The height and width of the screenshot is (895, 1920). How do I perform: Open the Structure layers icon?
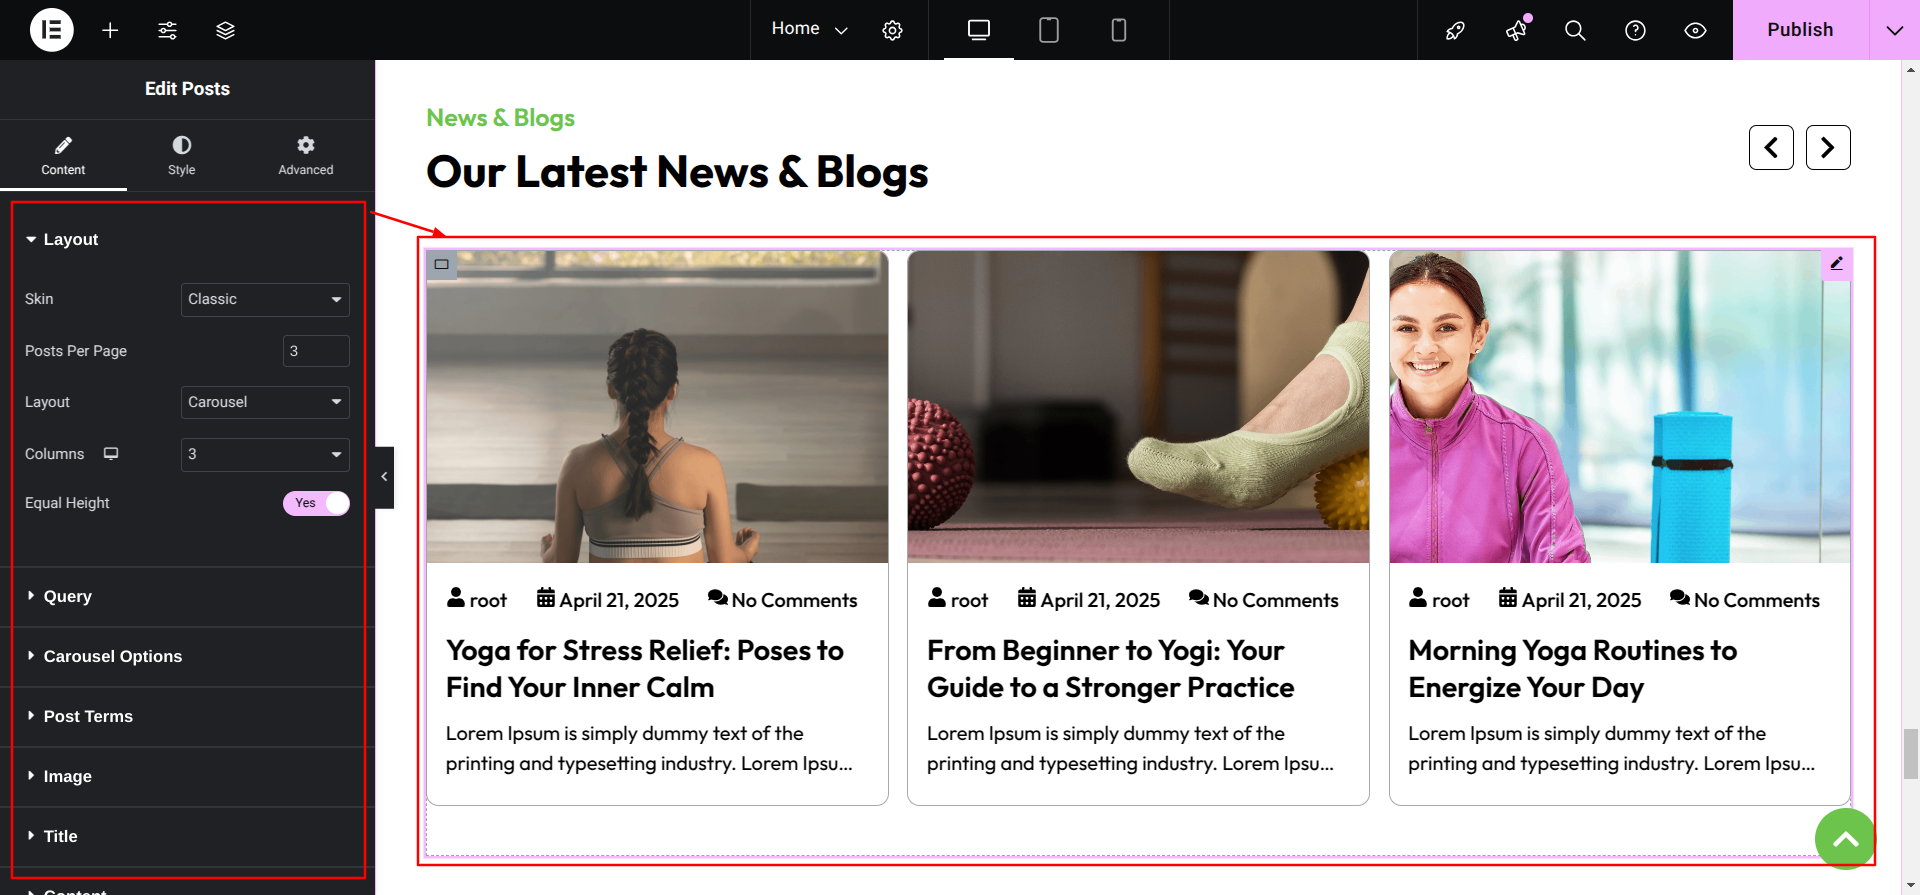[x=225, y=30]
